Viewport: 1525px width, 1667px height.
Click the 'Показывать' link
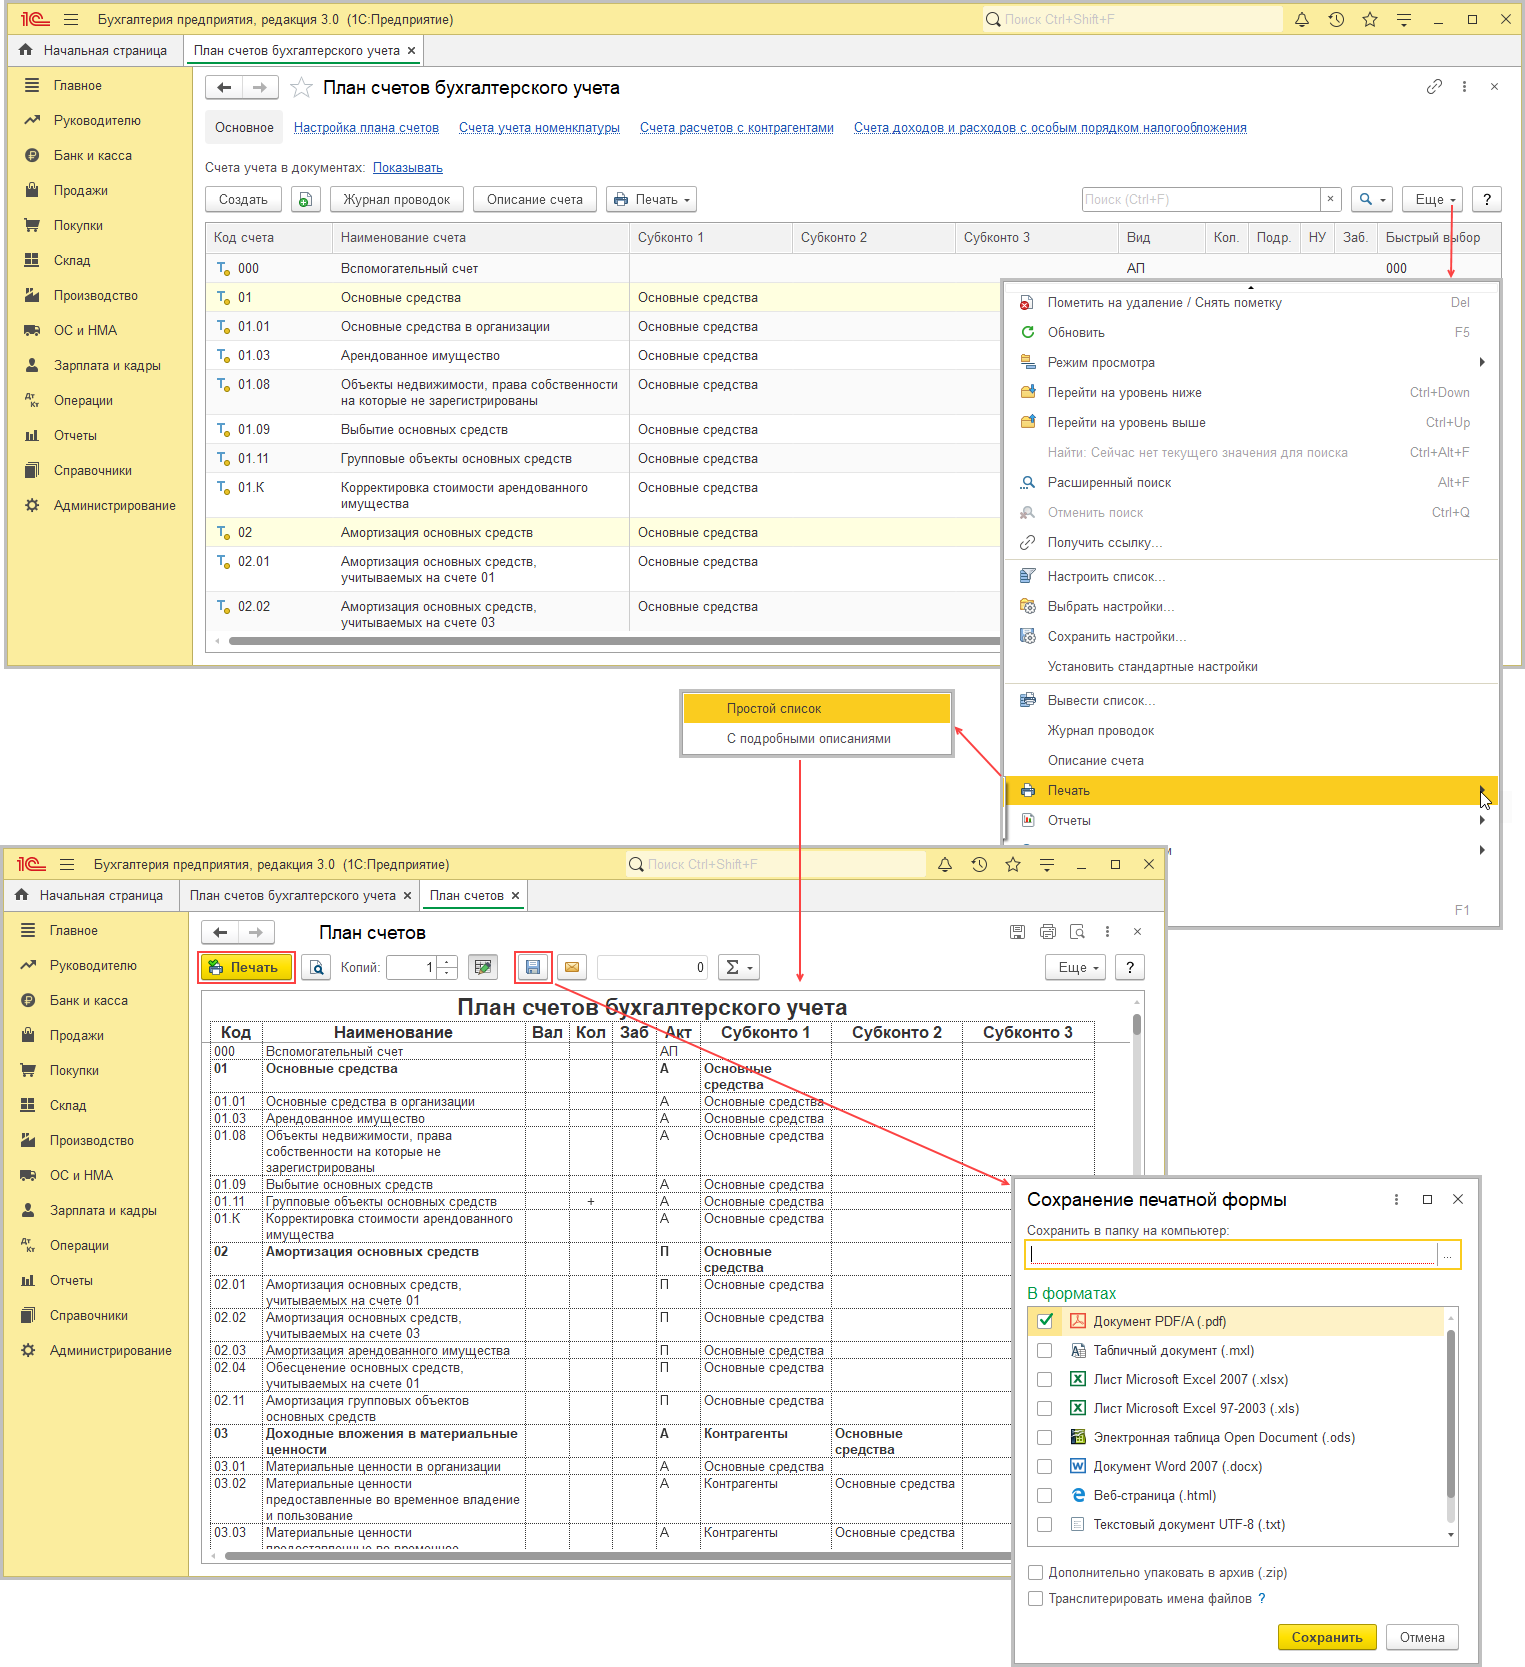click(408, 167)
